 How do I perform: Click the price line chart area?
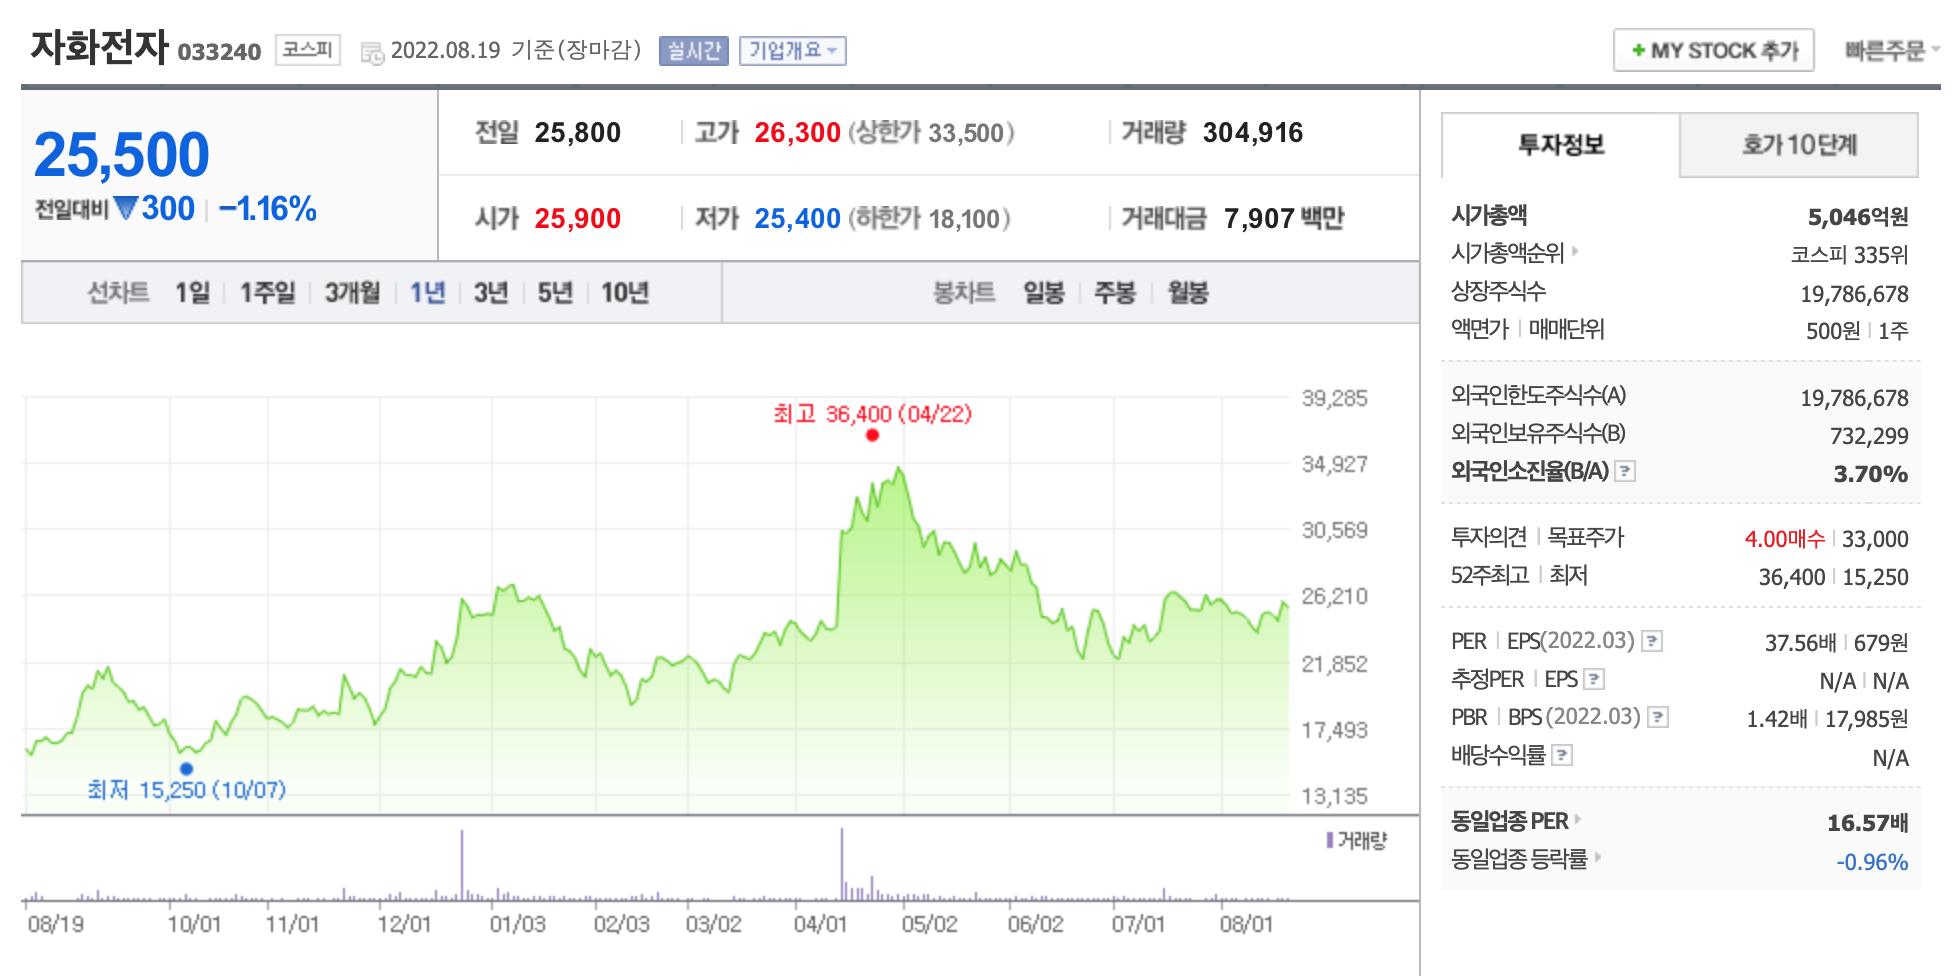pos(656,605)
